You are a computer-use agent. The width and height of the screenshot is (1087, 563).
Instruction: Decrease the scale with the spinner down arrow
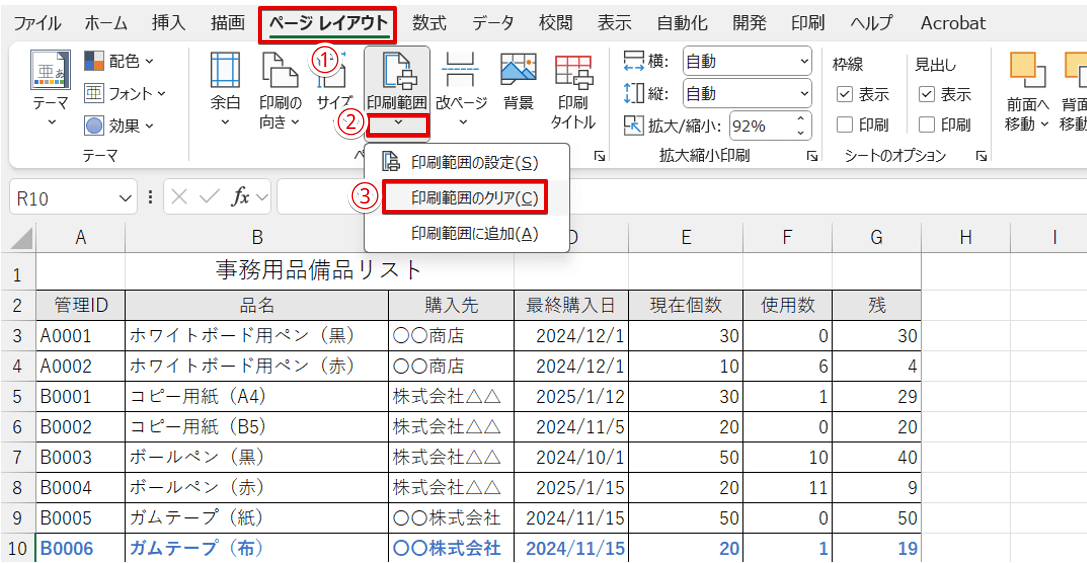point(801,132)
